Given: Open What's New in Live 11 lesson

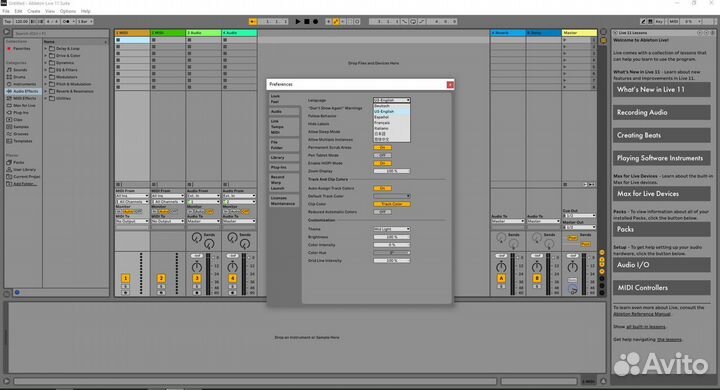Looking at the screenshot, I should point(662,90).
